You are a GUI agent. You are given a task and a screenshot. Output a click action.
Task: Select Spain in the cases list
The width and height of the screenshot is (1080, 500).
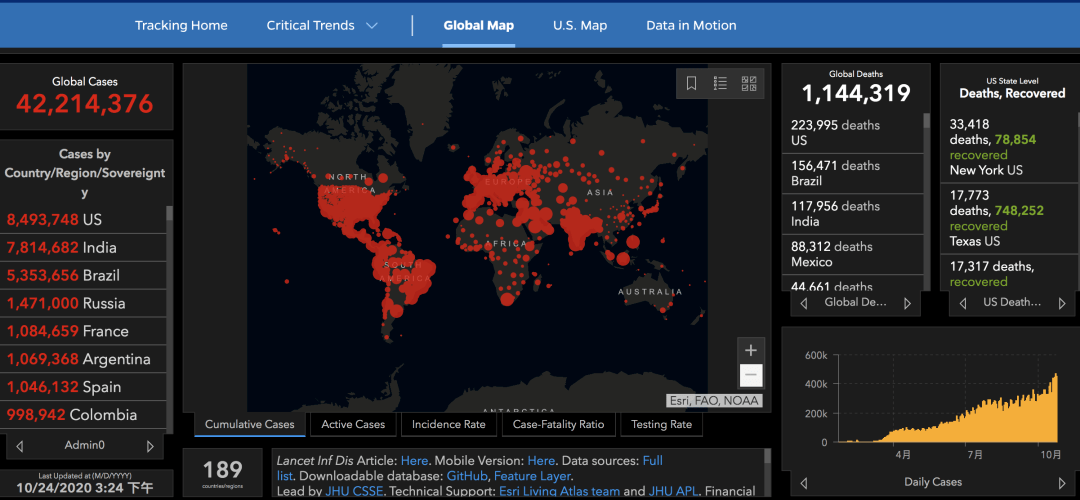83,387
